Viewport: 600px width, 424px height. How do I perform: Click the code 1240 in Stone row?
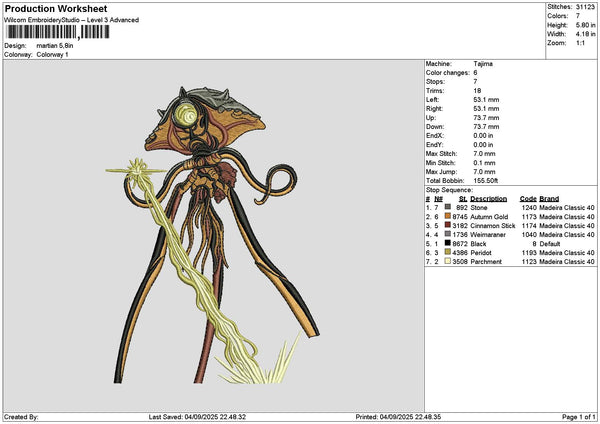(x=529, y=207)
